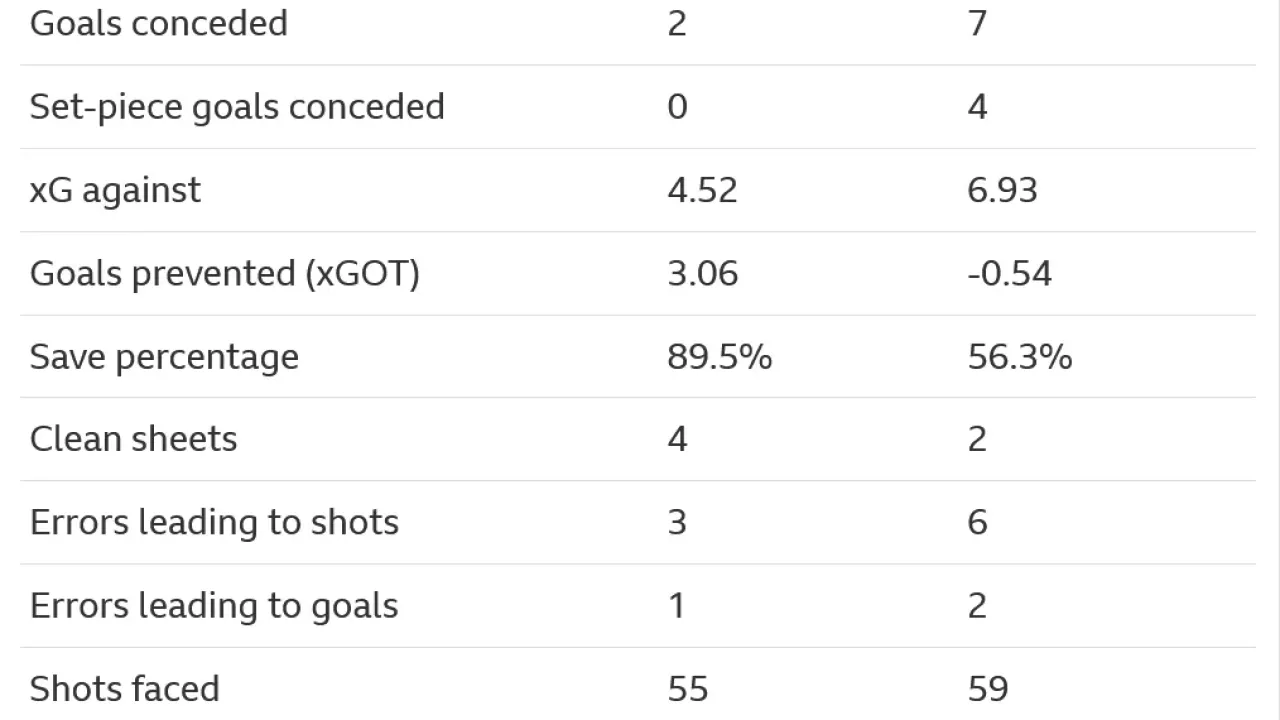1280x720 pixels.
Task: Click the 4.52 xG against value
Action: click(702, 190)
